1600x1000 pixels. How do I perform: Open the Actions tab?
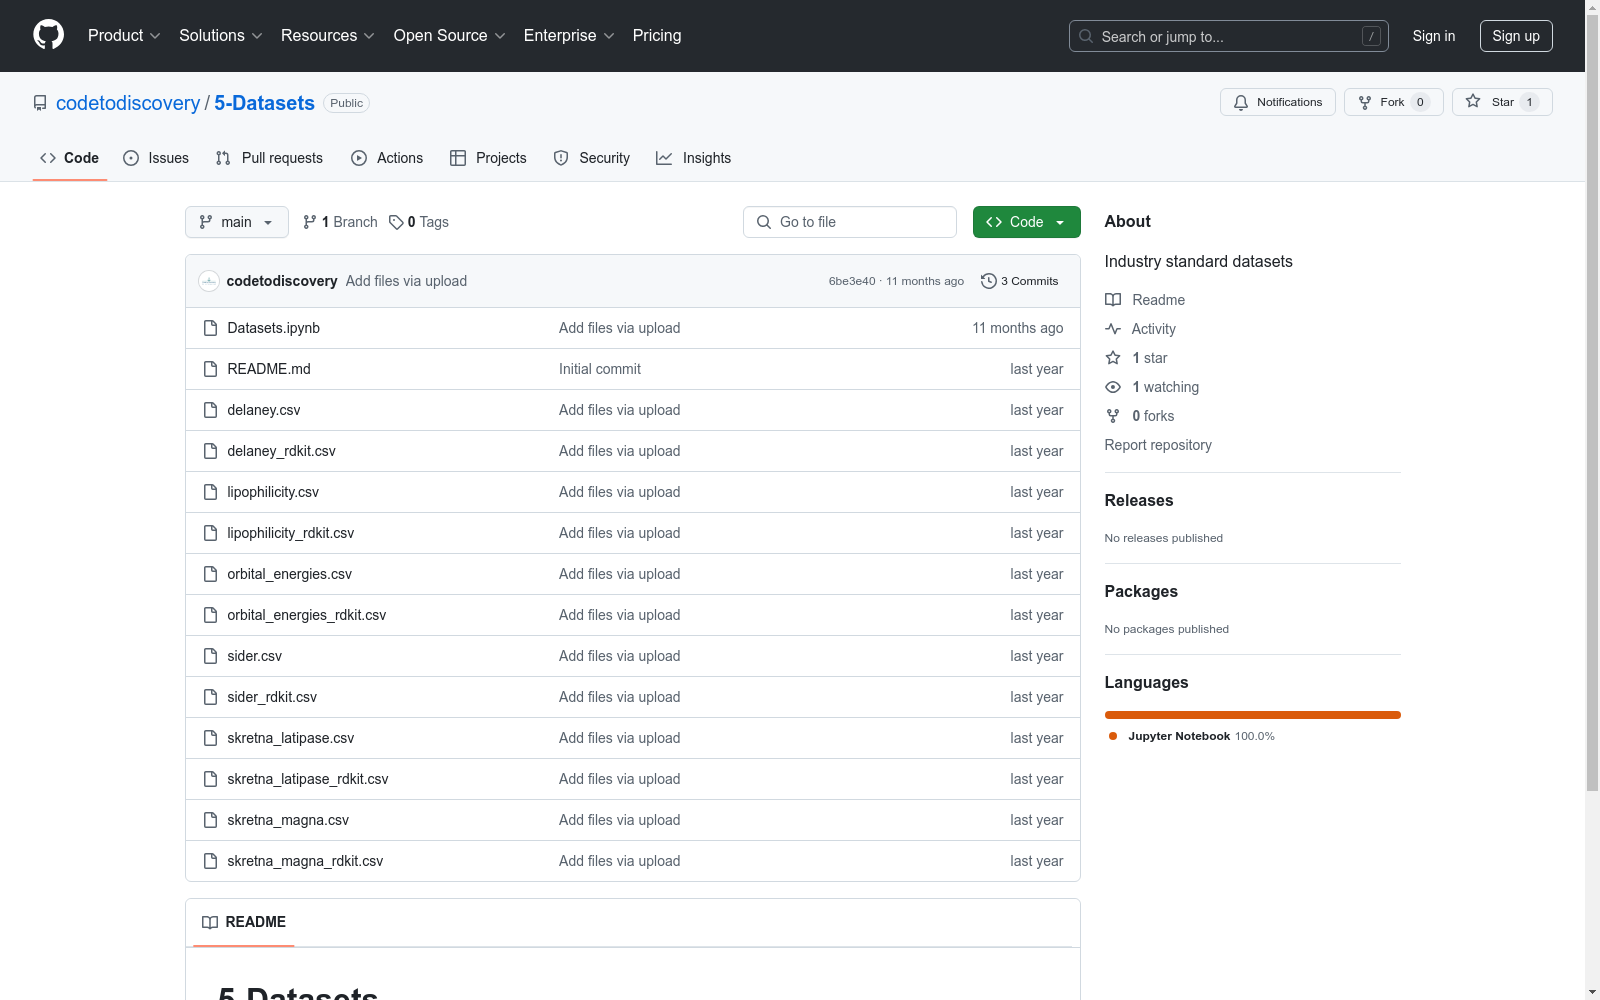(x=387, y=158)
